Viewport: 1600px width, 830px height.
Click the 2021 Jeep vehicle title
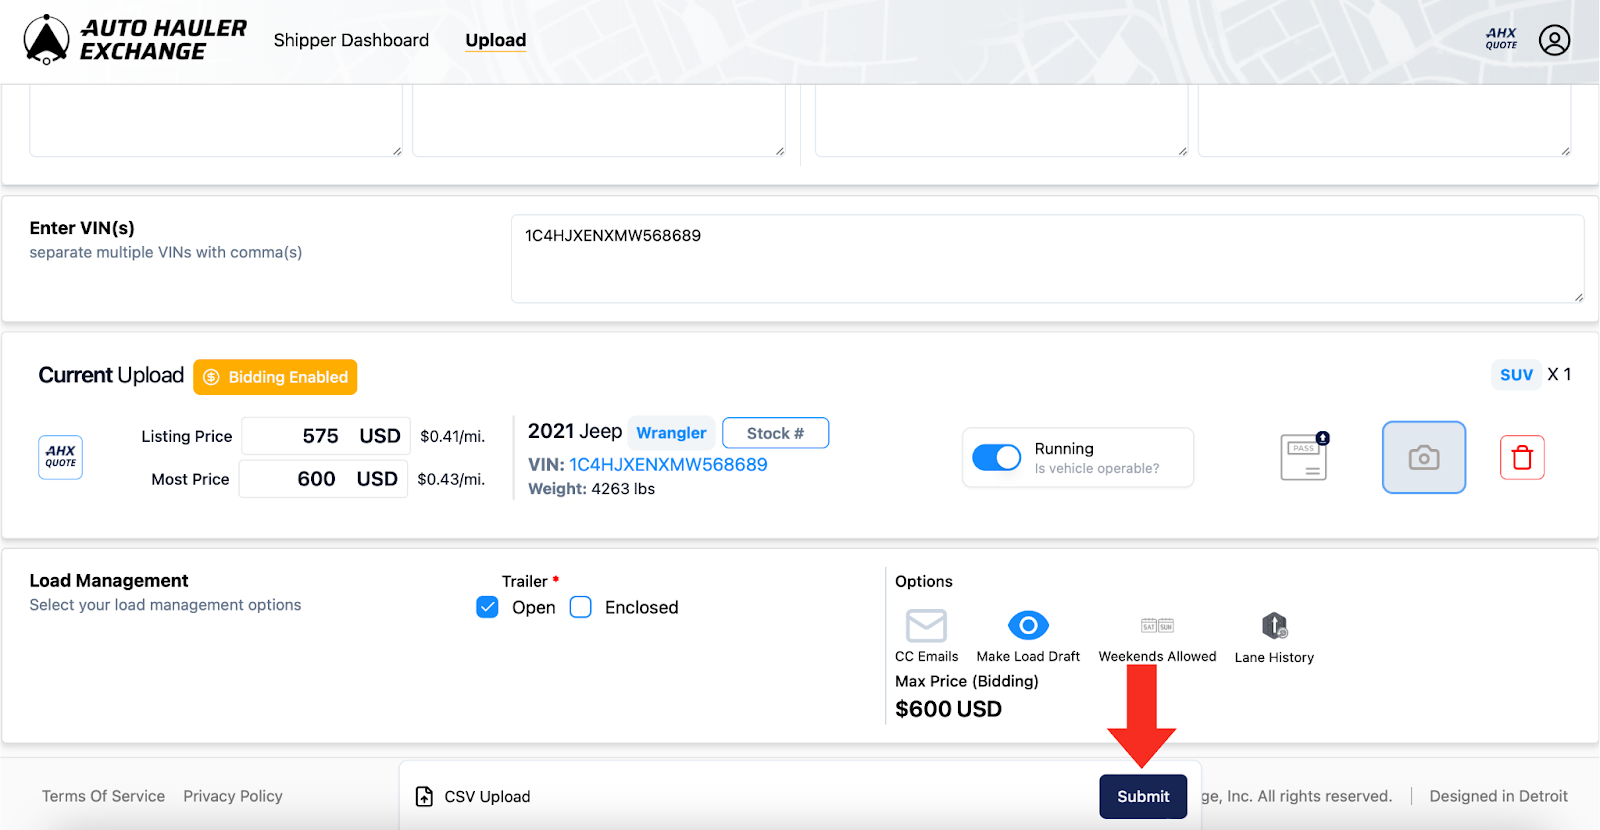point(575,431)
